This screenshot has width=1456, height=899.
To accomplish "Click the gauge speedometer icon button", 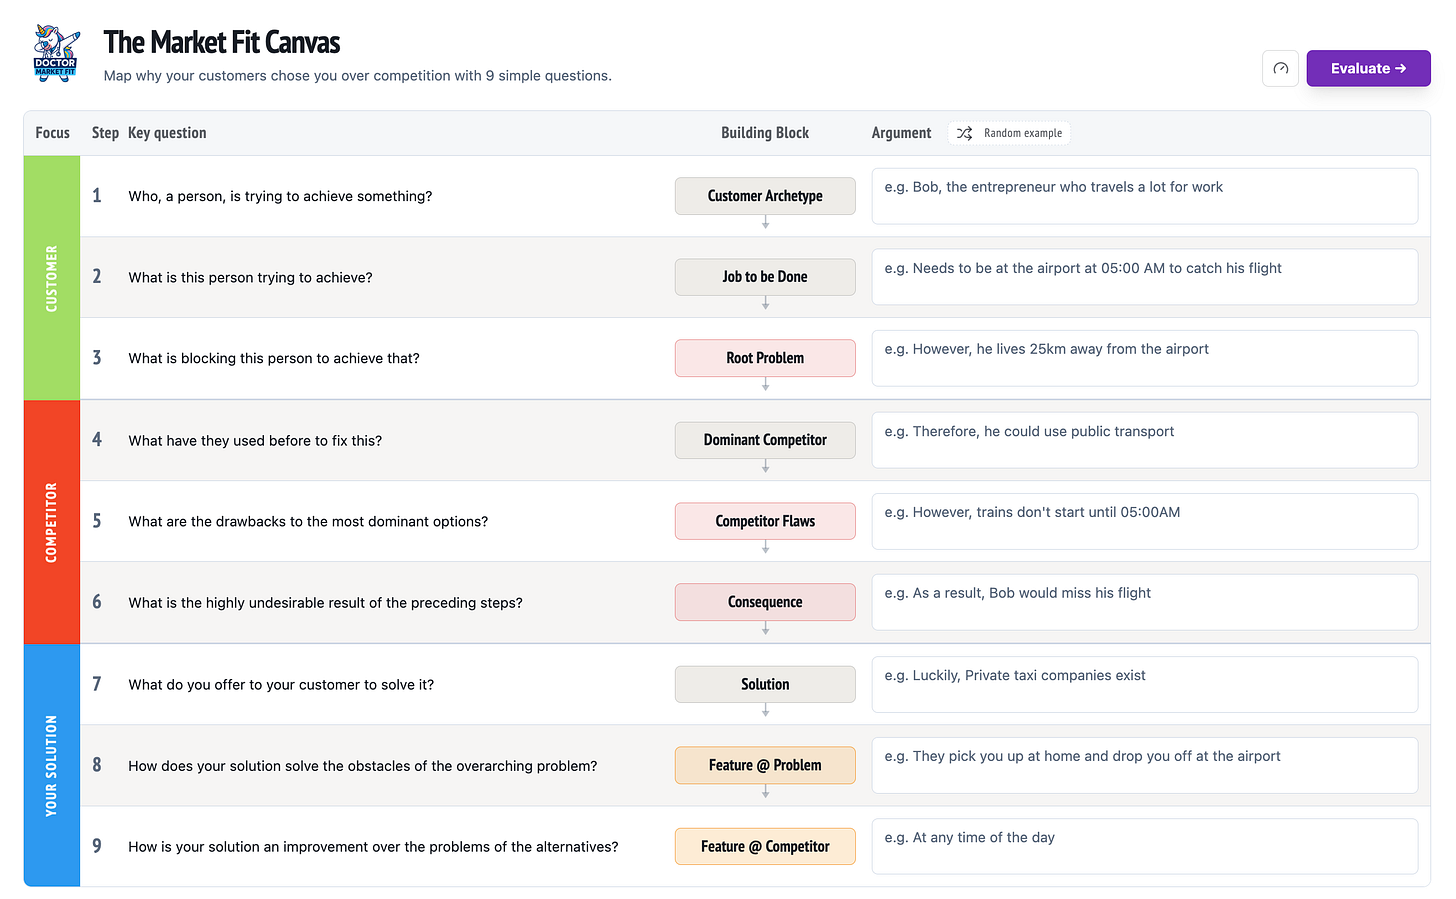I will click(x=1280, y=69).
